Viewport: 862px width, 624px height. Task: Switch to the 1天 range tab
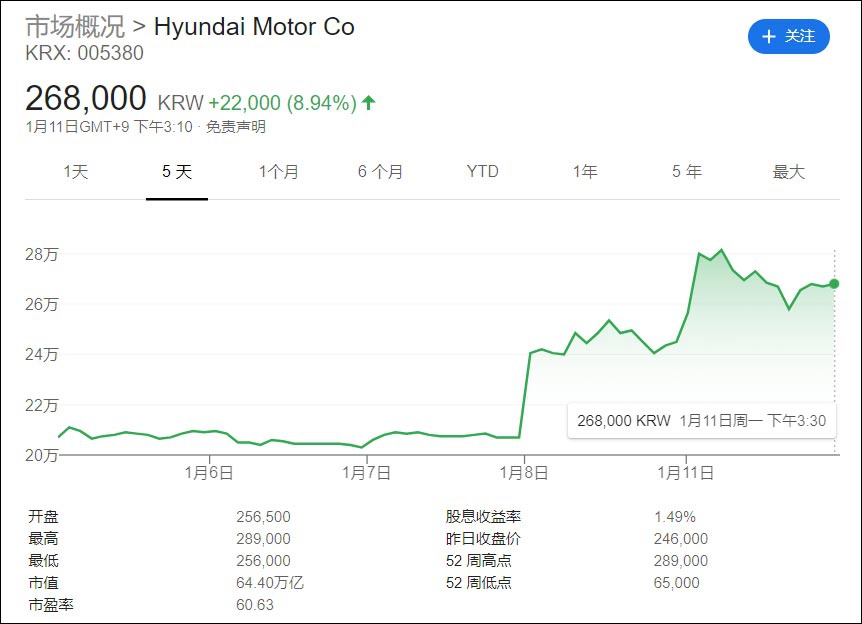76,172
